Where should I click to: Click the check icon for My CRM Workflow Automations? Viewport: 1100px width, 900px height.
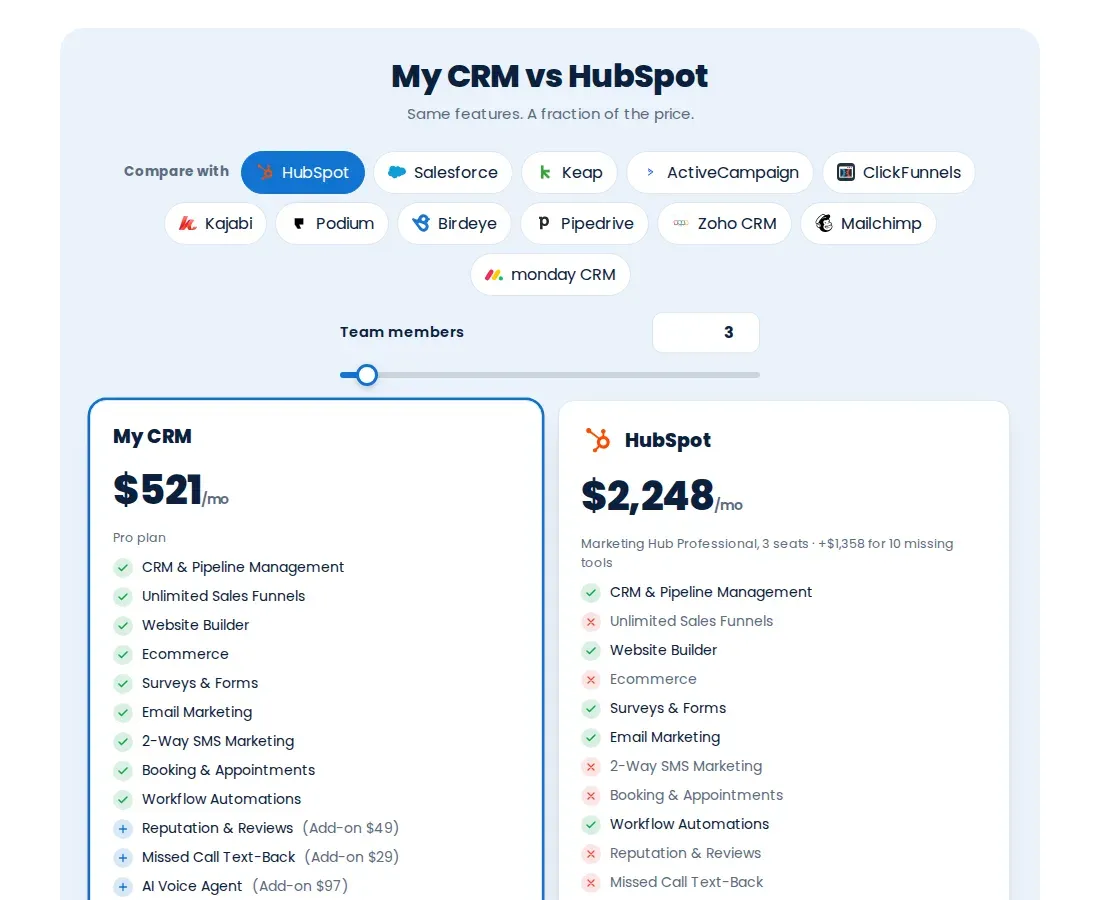coord(123,800)
